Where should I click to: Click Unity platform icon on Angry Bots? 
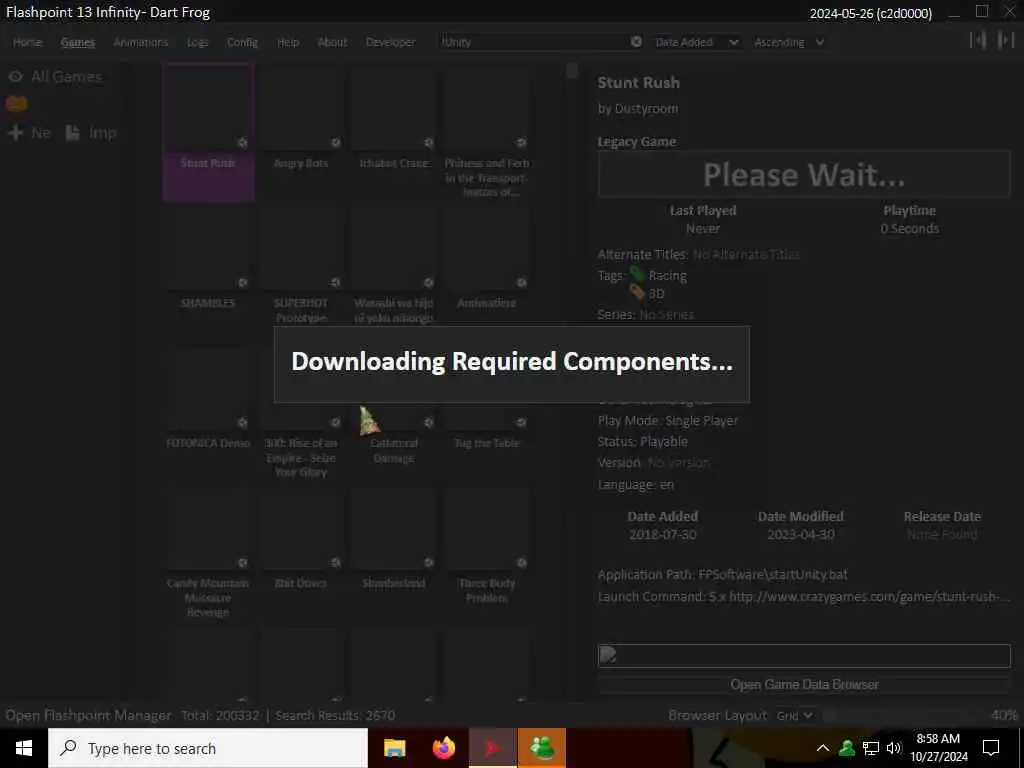click(335, 142)
